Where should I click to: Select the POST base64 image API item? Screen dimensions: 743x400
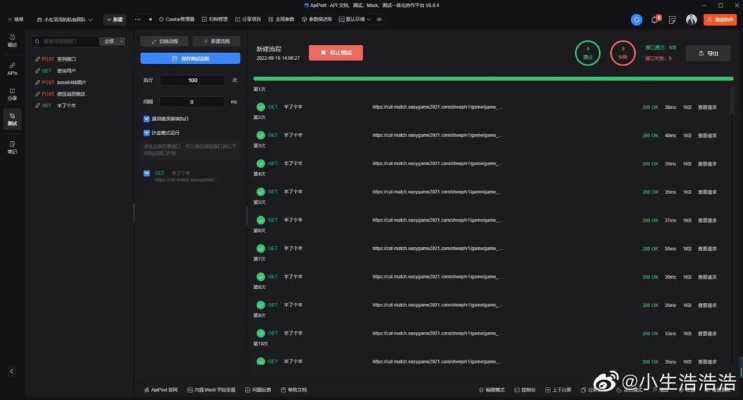[60, 82]
